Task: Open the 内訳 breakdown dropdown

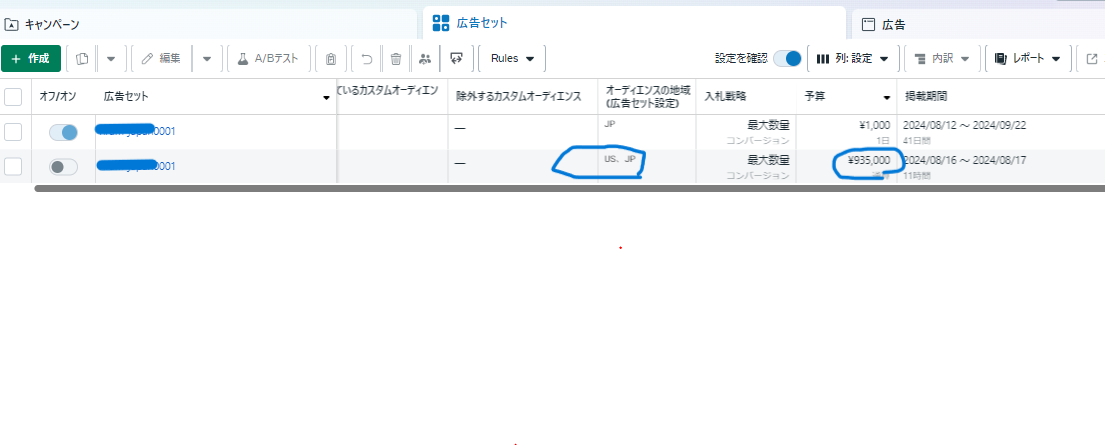Action: [x=942, y=59]
